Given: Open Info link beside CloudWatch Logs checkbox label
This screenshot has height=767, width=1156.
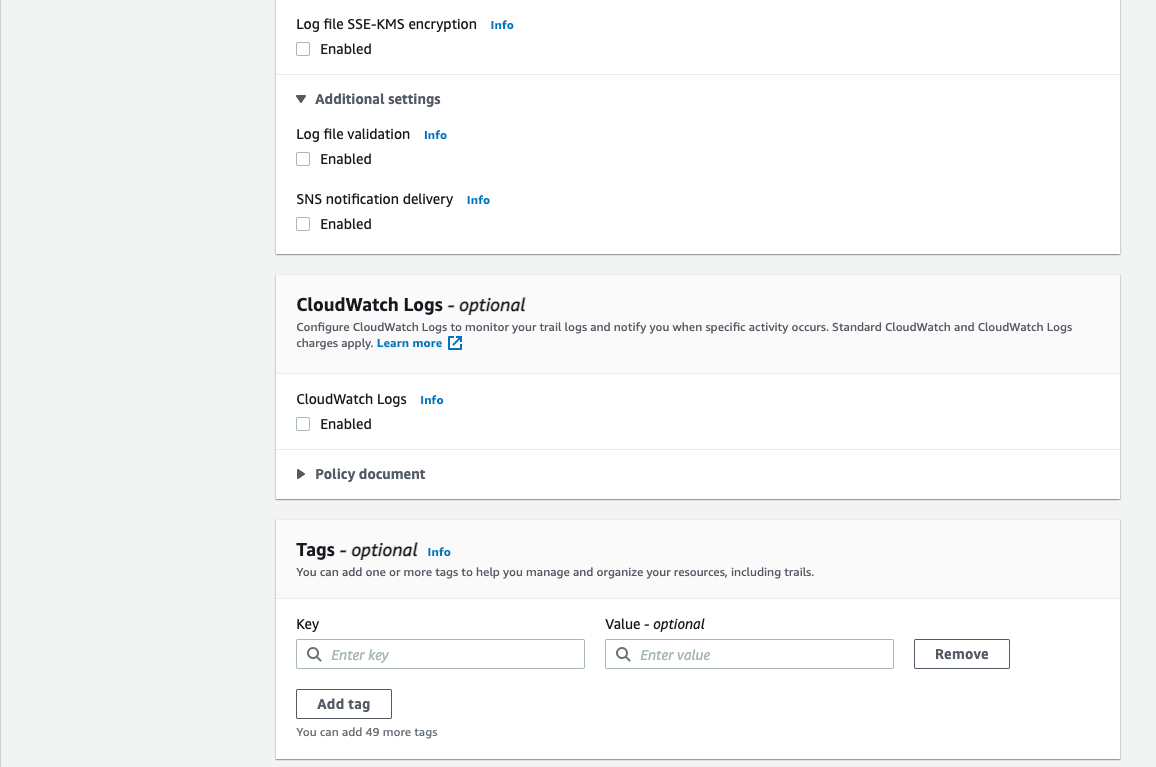Looking at the screenshot, I should click(x=431, y=400).
